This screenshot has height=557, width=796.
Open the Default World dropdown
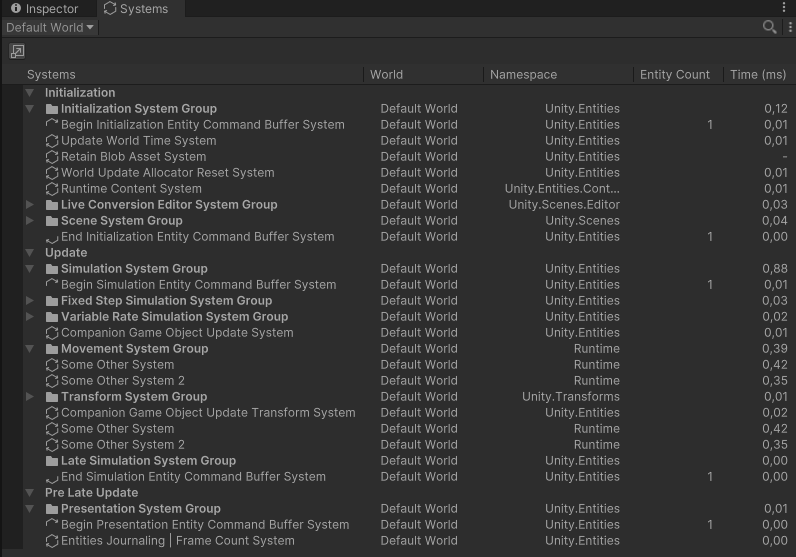pos(50,27)
